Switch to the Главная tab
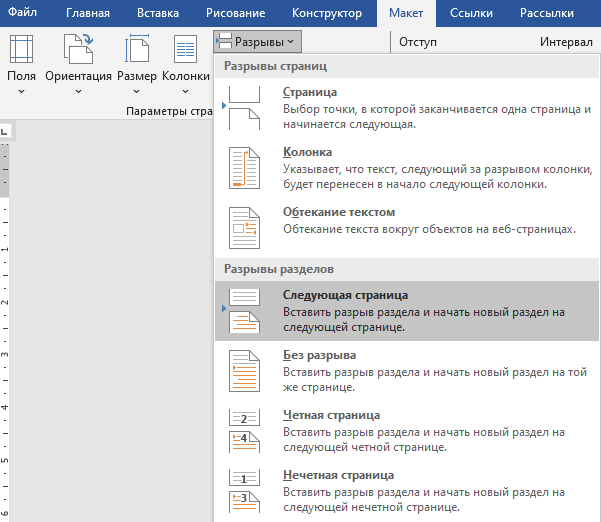This screenshot has width=601, height=522. tap(88, 13)
